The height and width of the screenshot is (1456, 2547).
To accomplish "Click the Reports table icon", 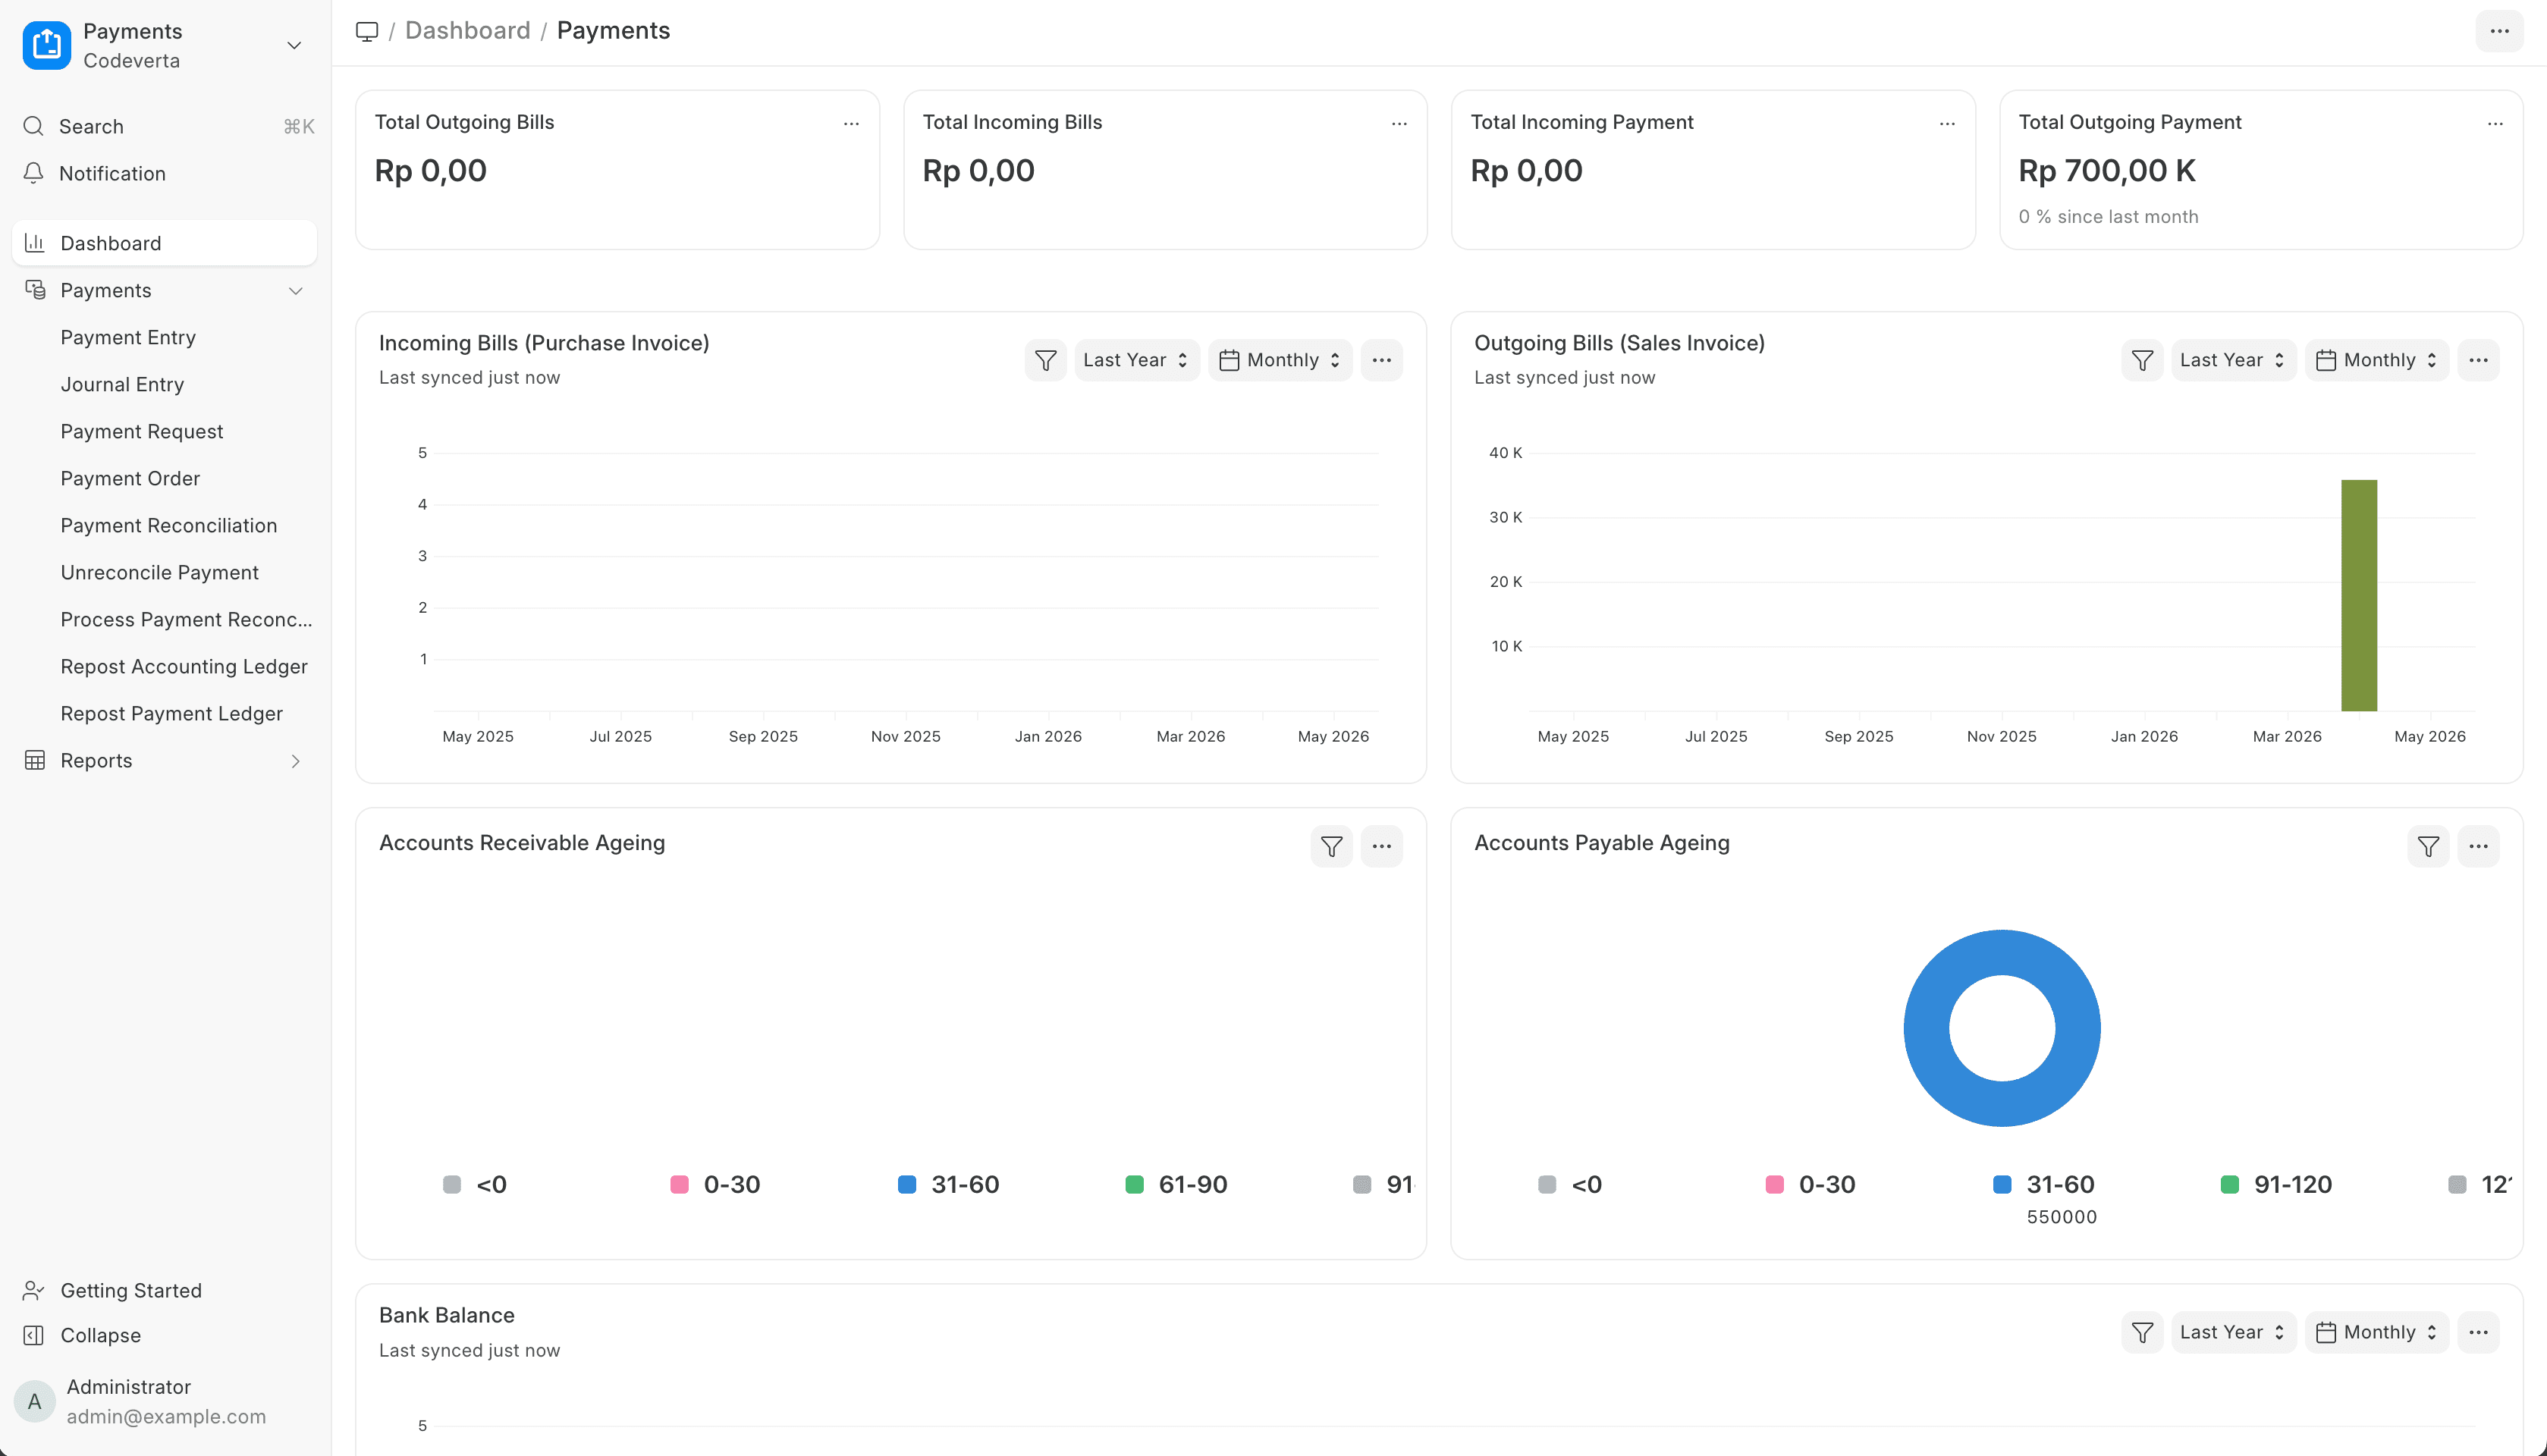I will (x=35, y=760).
